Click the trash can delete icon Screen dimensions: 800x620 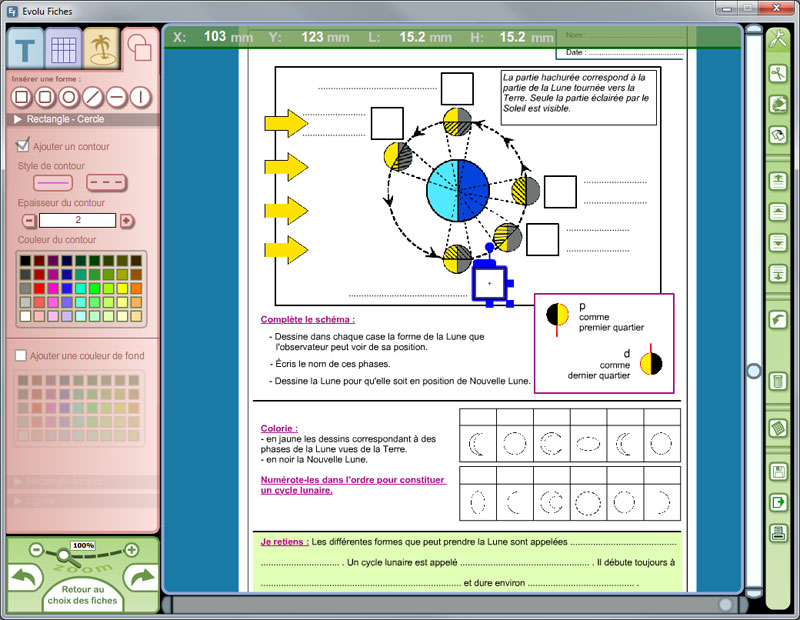click(x=778, y=381)
